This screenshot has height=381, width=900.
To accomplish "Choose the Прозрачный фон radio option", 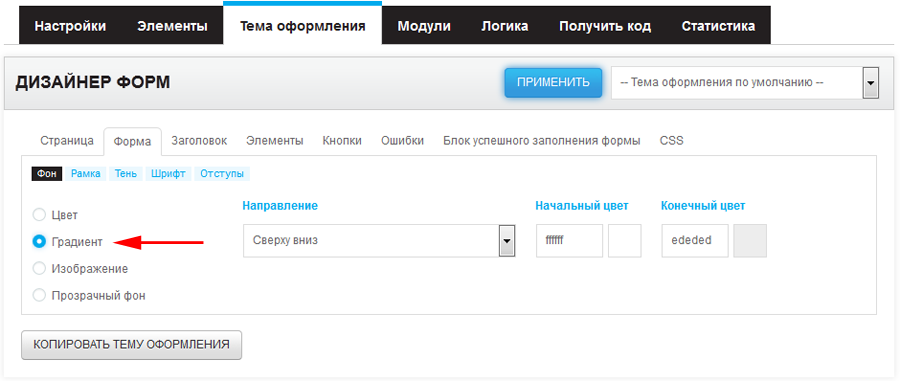I will pyautogui.click(x=39, y=296).
